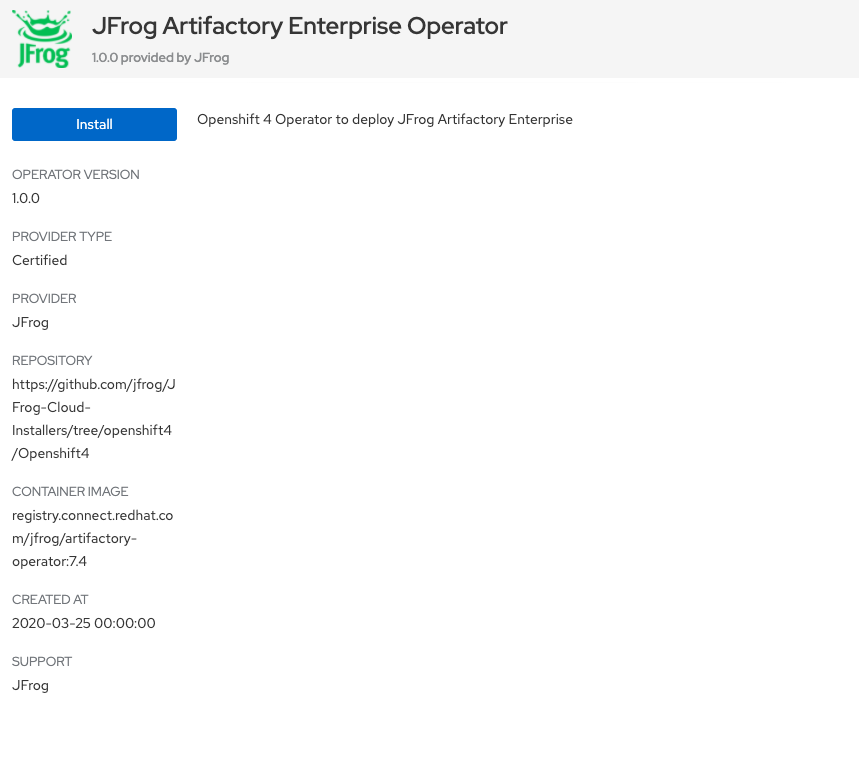Select the Openshift 4 Operator description text
Image resolution: width=859 pixels, height=771 pixels.
pyautogui.click(x=384, y=120)
